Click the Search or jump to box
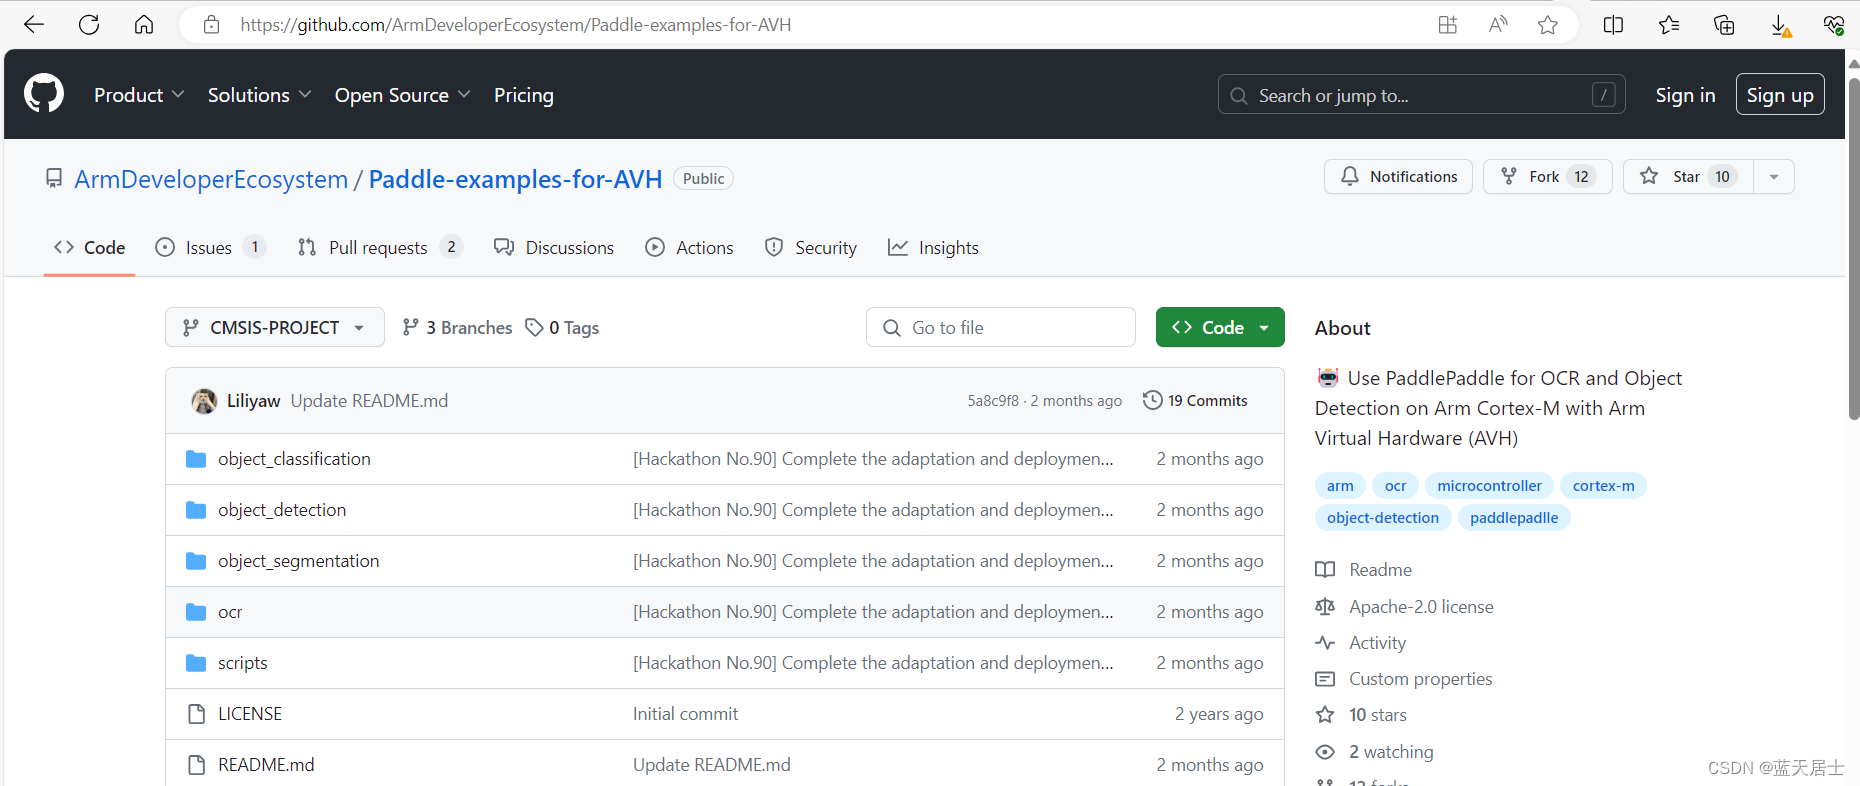This screenshot has width=1860, height=786. pos(1421,95)
